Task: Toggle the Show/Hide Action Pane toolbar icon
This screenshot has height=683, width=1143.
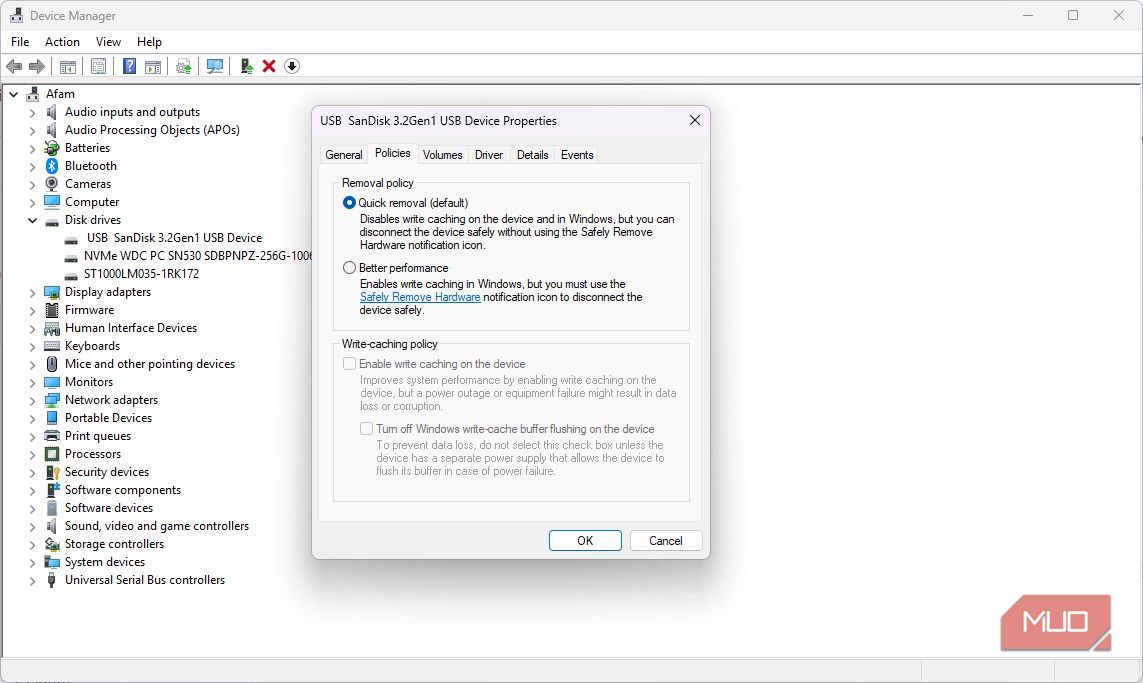Action: (153, 66)
